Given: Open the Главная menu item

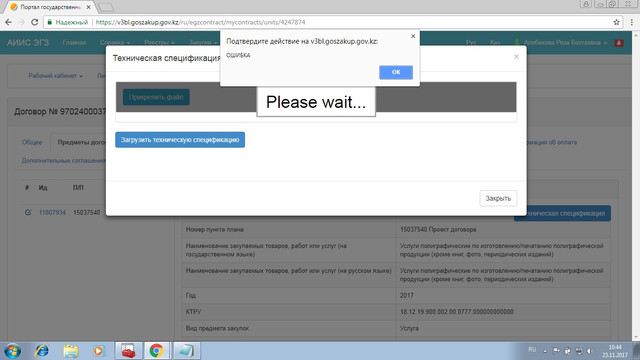Looking at the screenshot, I should coord(74,42).
